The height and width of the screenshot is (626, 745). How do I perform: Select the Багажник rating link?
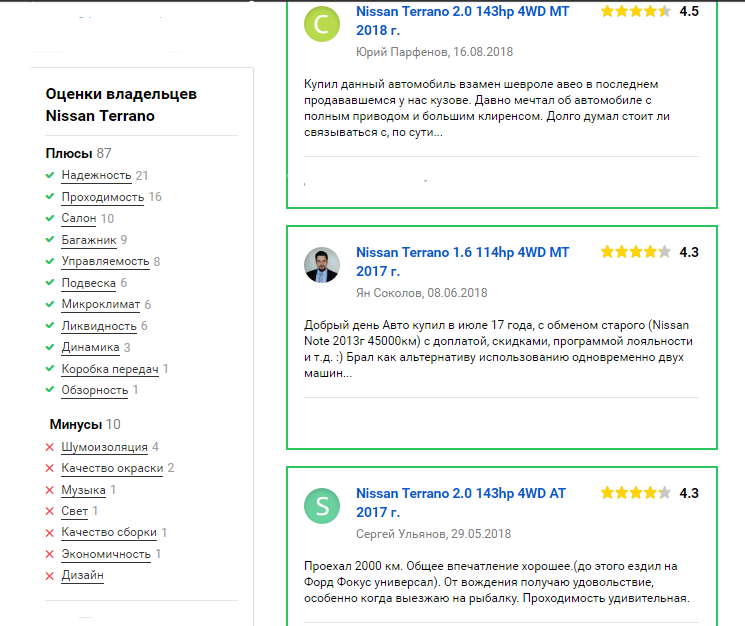89,240
